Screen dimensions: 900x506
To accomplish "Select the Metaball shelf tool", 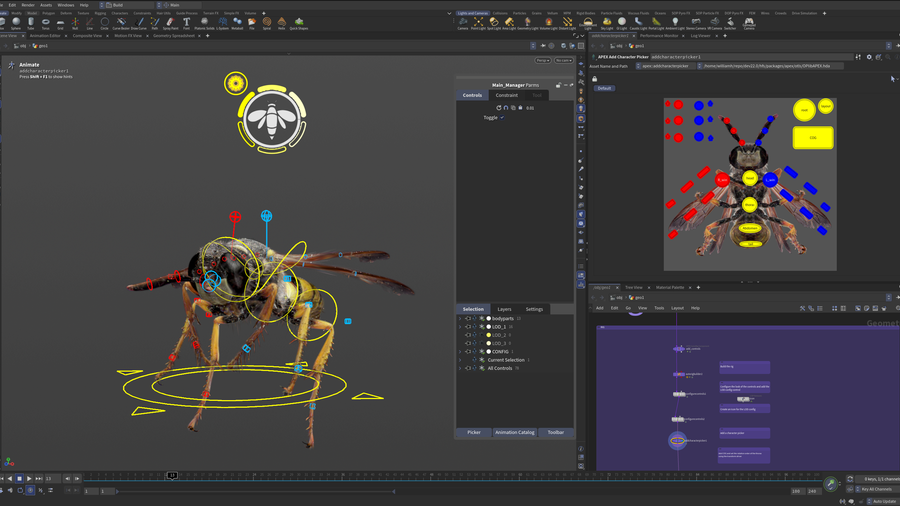I will coord(237,23).
